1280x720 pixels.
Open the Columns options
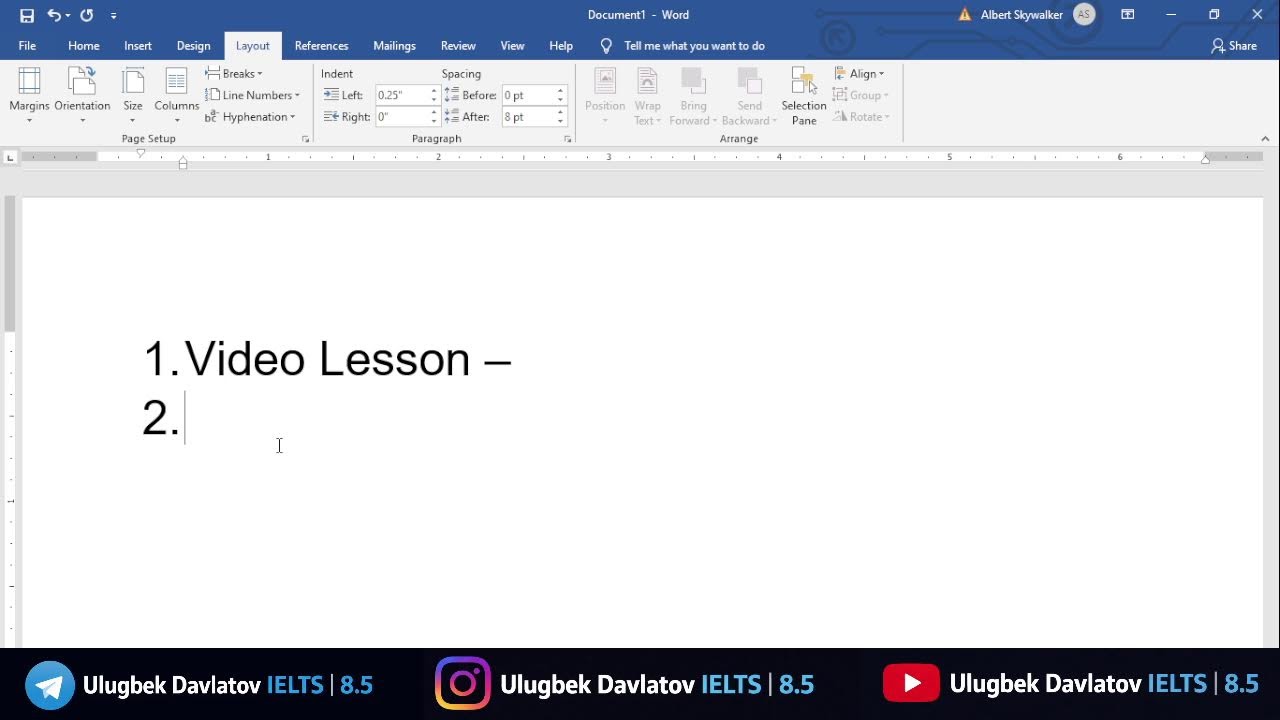[177, 96]
